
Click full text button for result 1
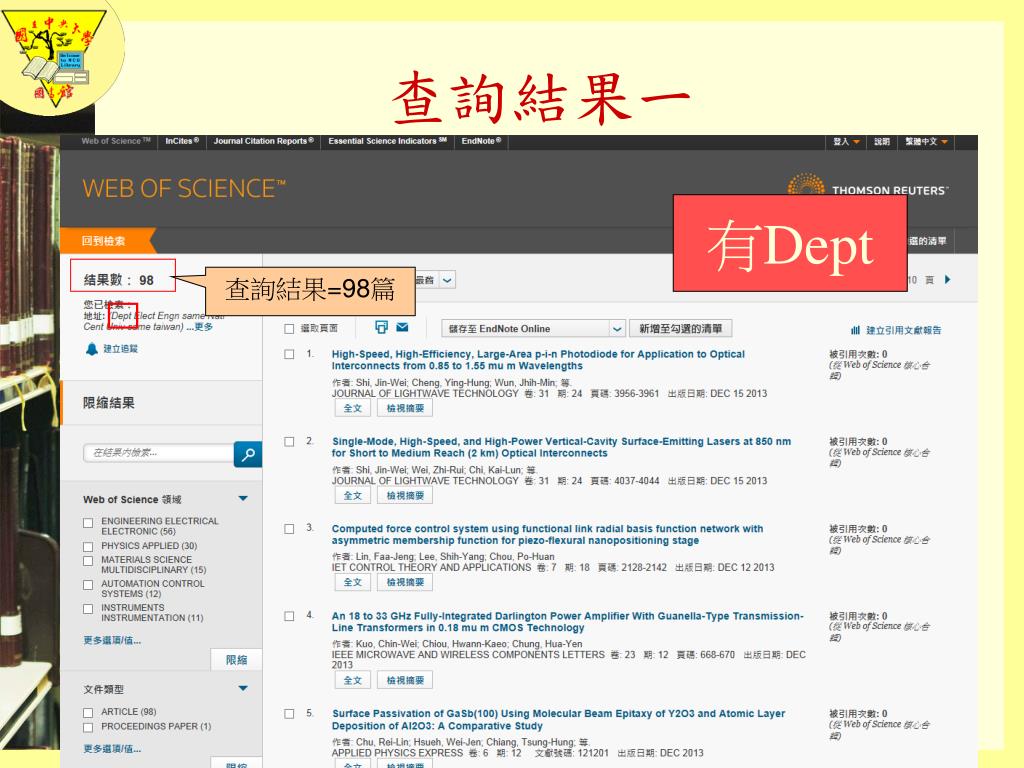(x=353, y=409)
